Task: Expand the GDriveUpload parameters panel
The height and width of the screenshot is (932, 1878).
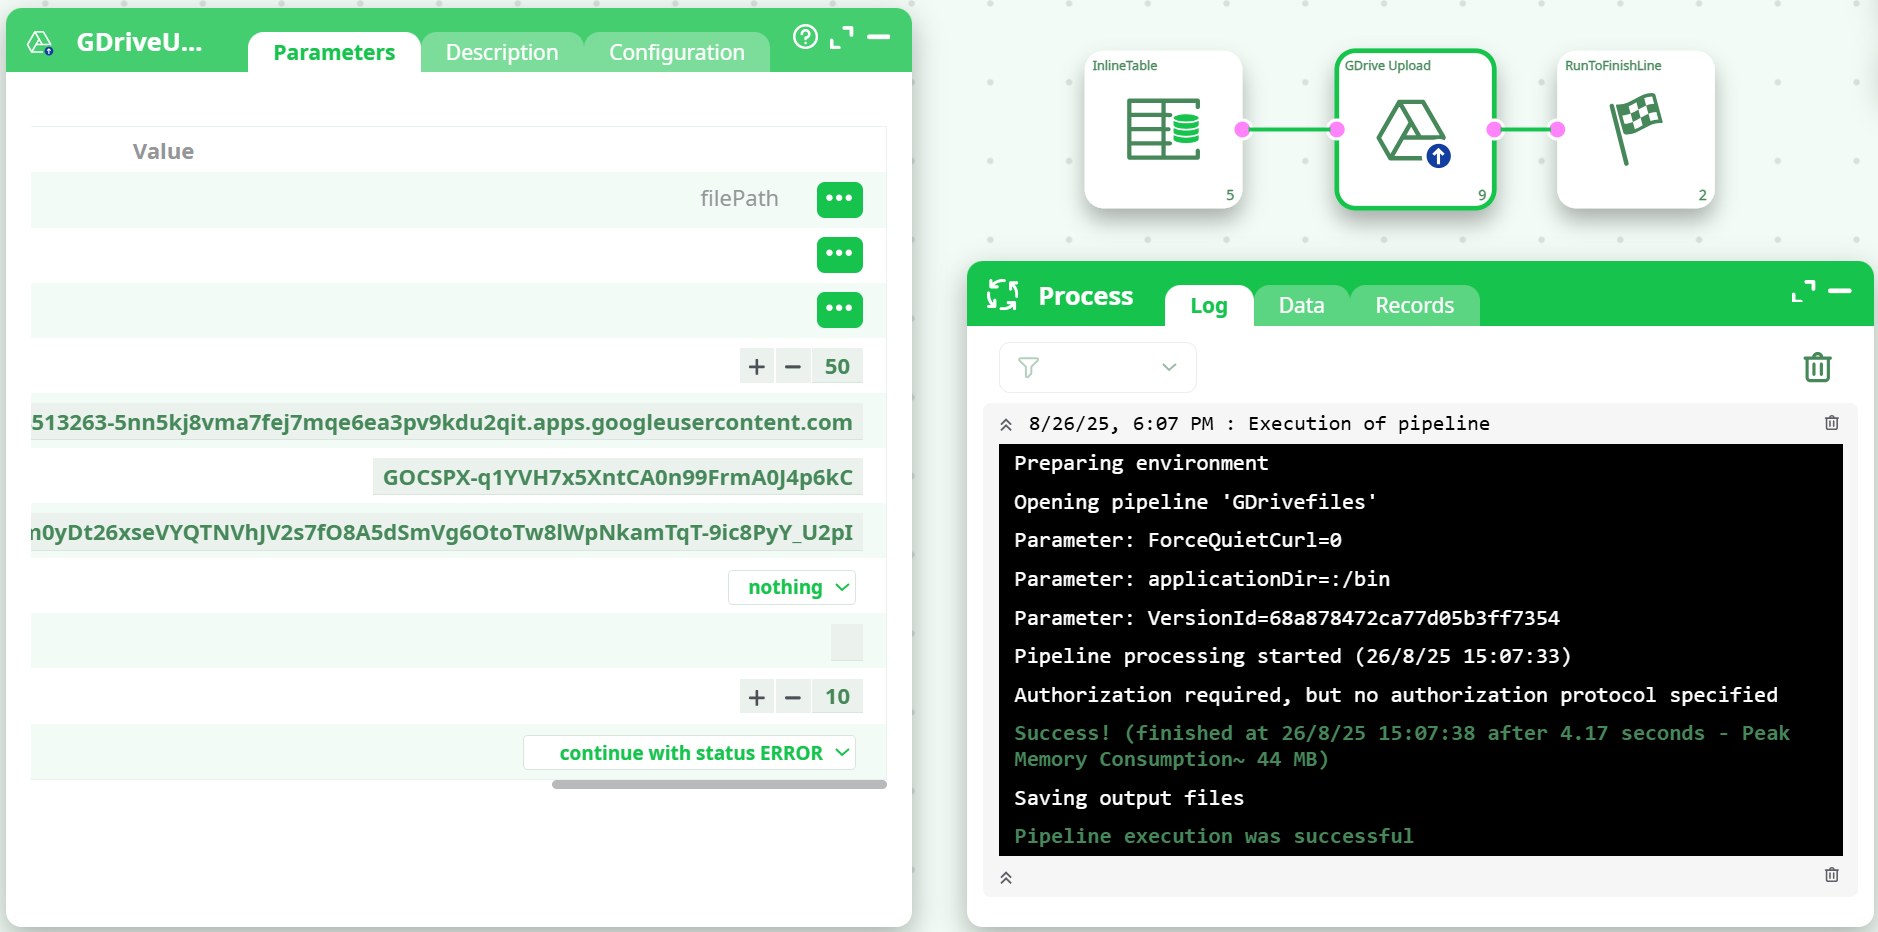Action: (x=842, y=37)
